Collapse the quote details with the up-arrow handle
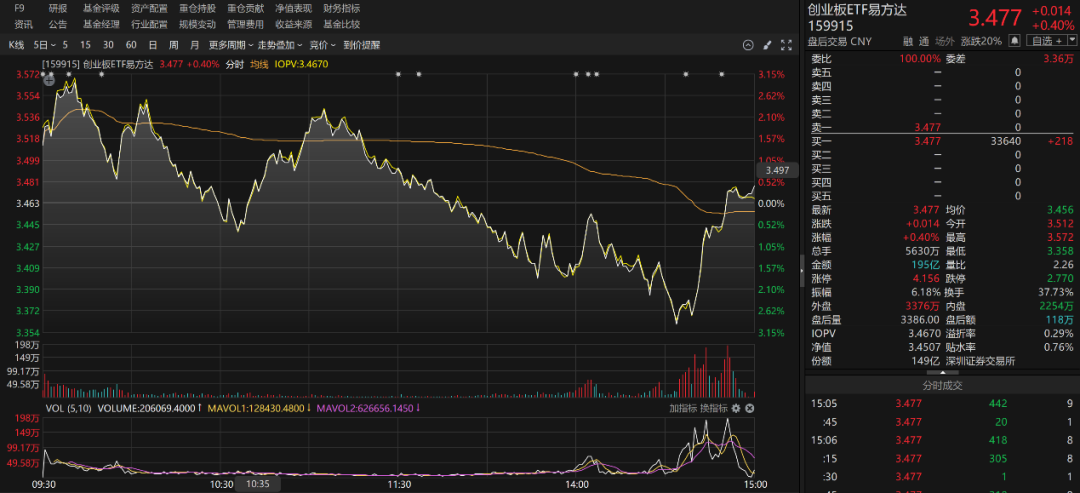The width and height of the screenshot is (1080, 493). click(944, 373)
